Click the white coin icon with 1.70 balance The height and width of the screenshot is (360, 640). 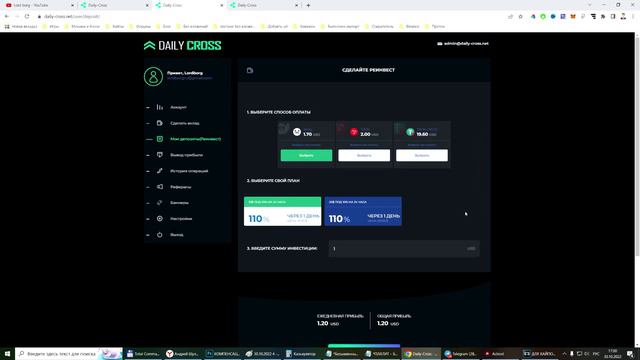(x=297, y=132)
